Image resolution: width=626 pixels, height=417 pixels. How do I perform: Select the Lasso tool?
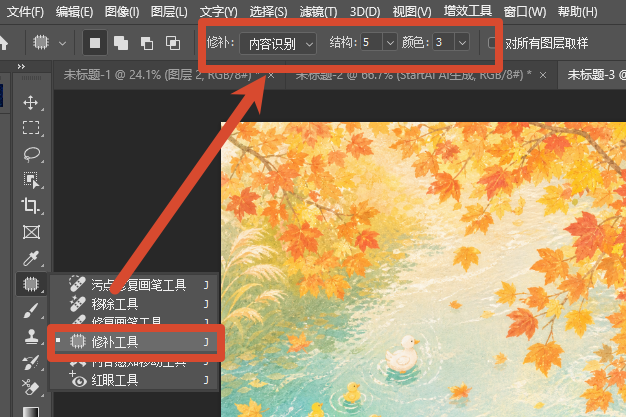(31, 154)
